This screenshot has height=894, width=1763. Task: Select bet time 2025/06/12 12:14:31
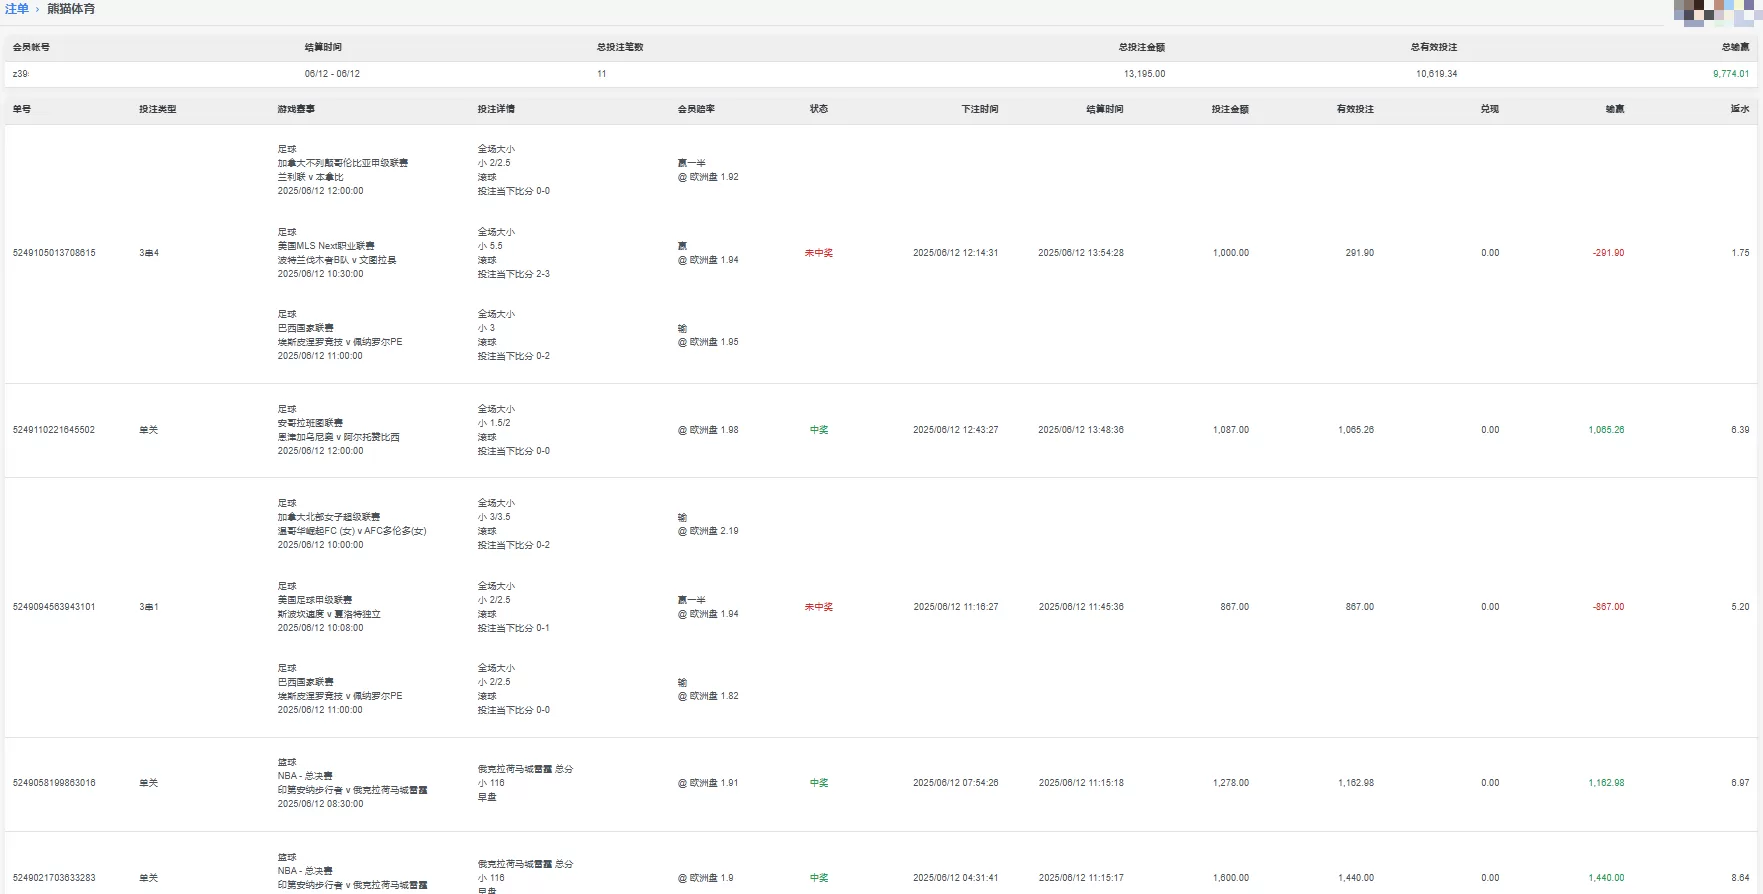tap(955, 253)
